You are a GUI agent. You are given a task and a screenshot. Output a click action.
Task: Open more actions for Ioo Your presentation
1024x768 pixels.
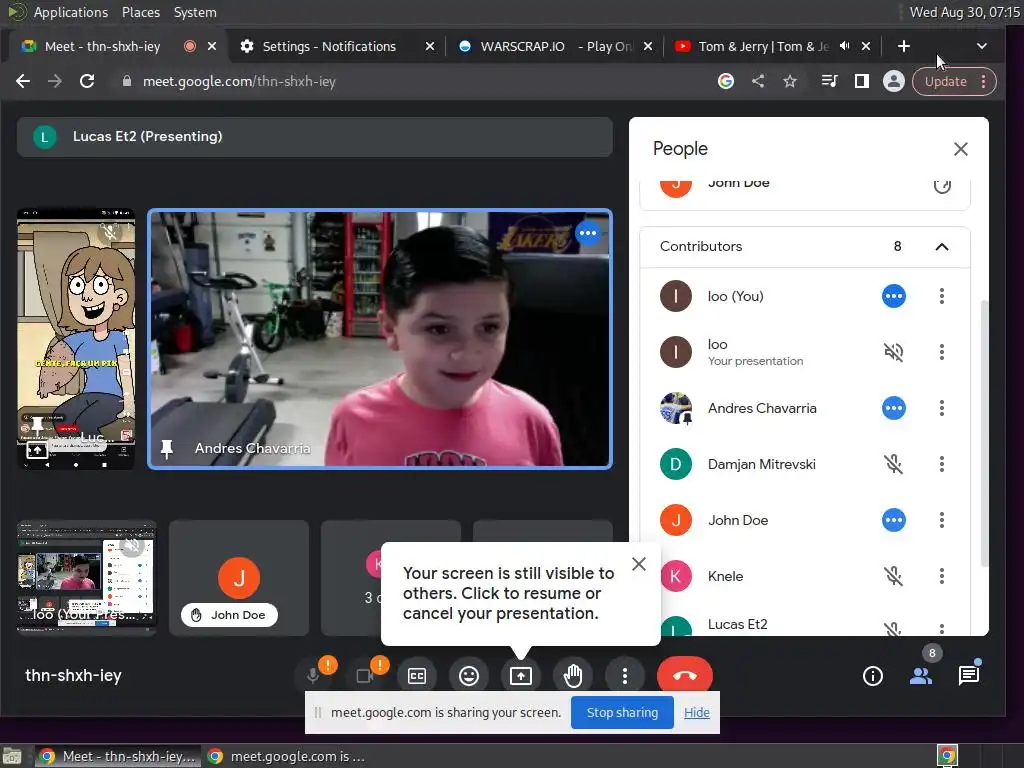tap(942, 352)
